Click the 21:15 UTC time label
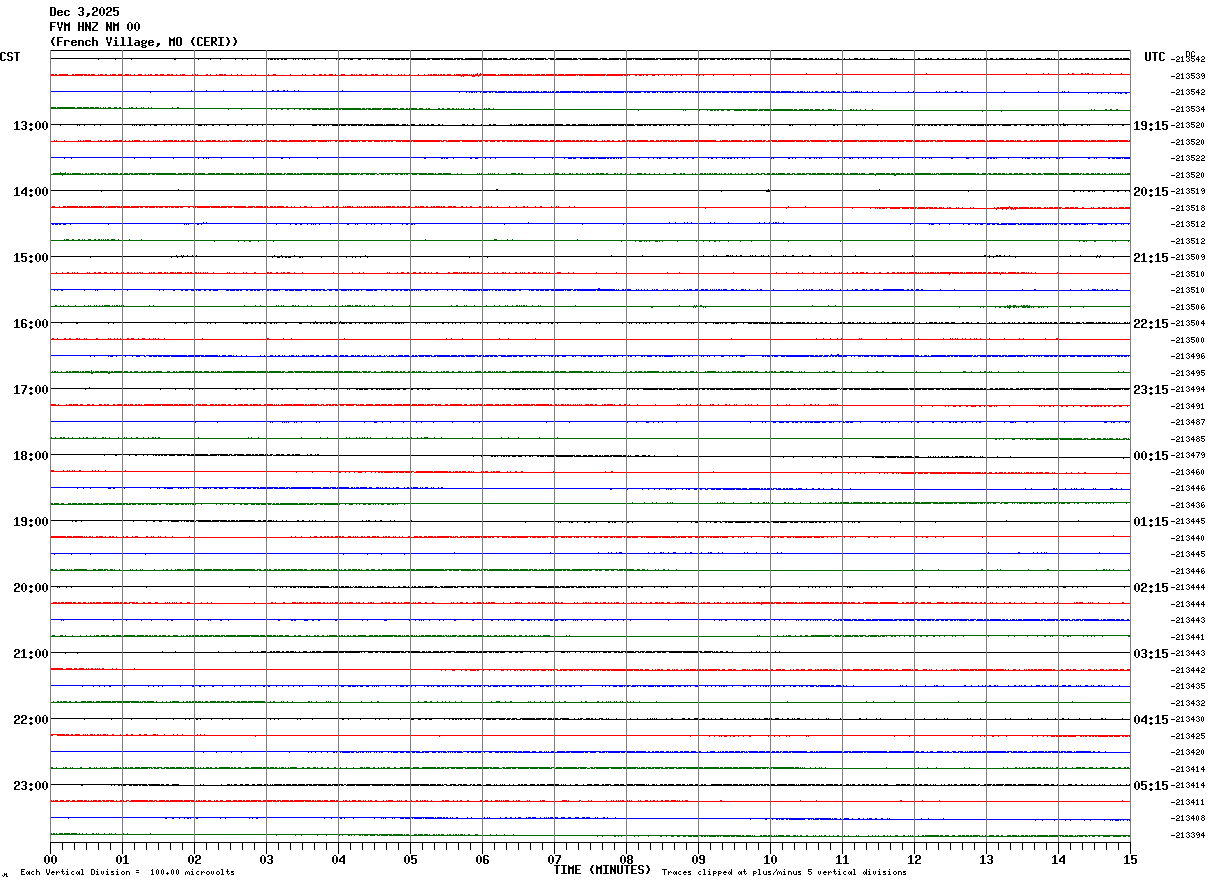This screenshot has height=886, width=1210. pos(1151,258)
